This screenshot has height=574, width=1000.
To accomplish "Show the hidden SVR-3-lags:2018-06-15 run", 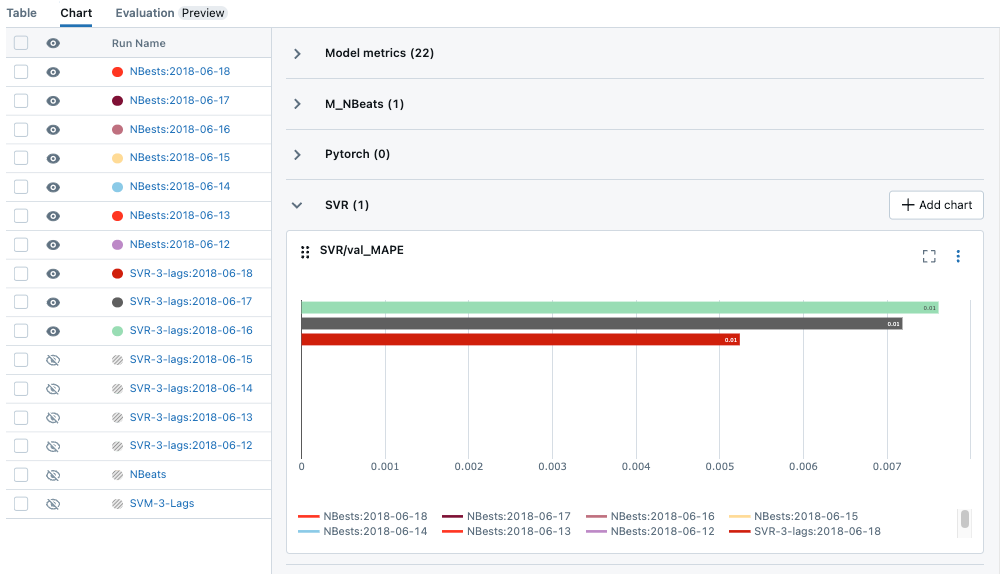I will 53,360.
